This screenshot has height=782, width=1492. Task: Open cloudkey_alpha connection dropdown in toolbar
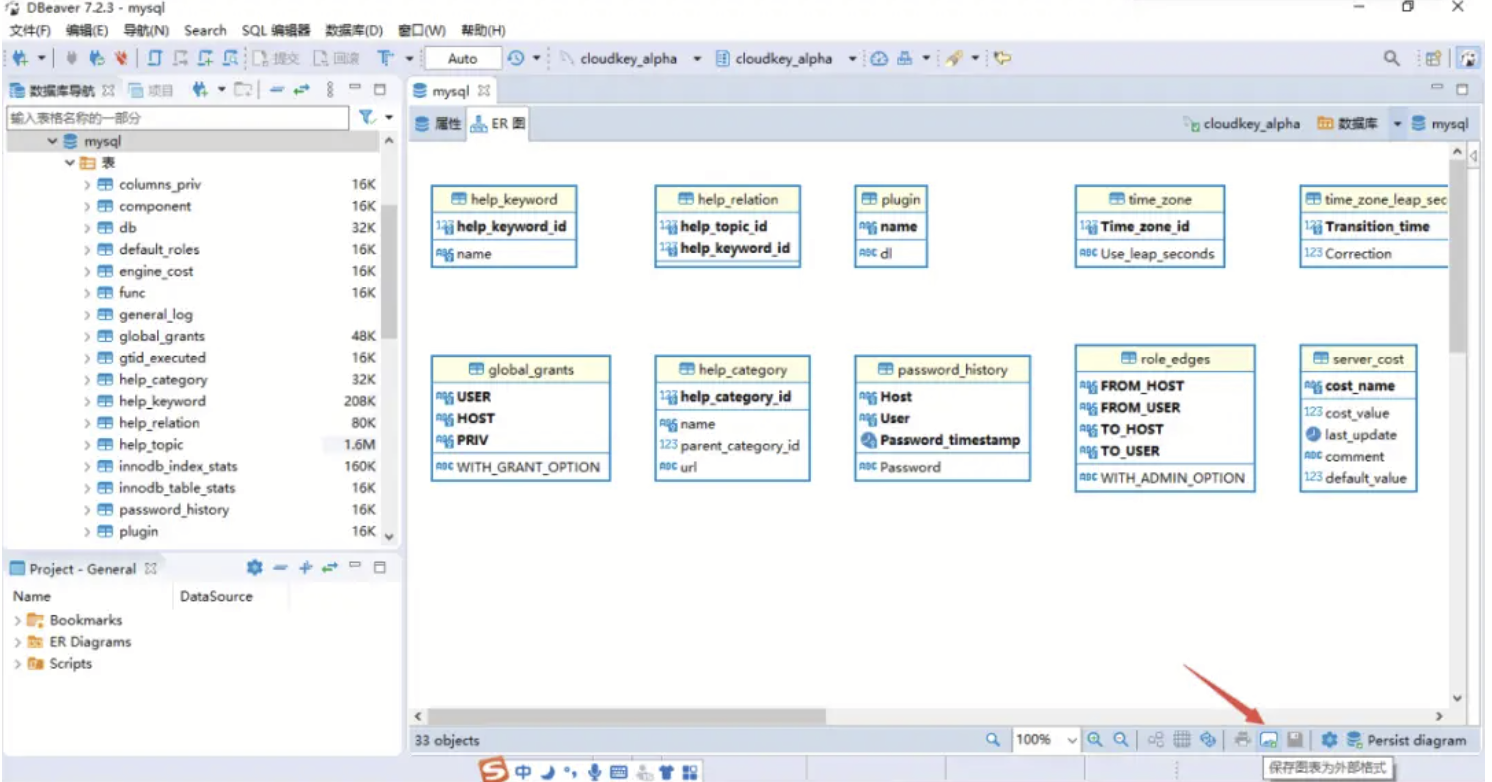click(697, 58)
